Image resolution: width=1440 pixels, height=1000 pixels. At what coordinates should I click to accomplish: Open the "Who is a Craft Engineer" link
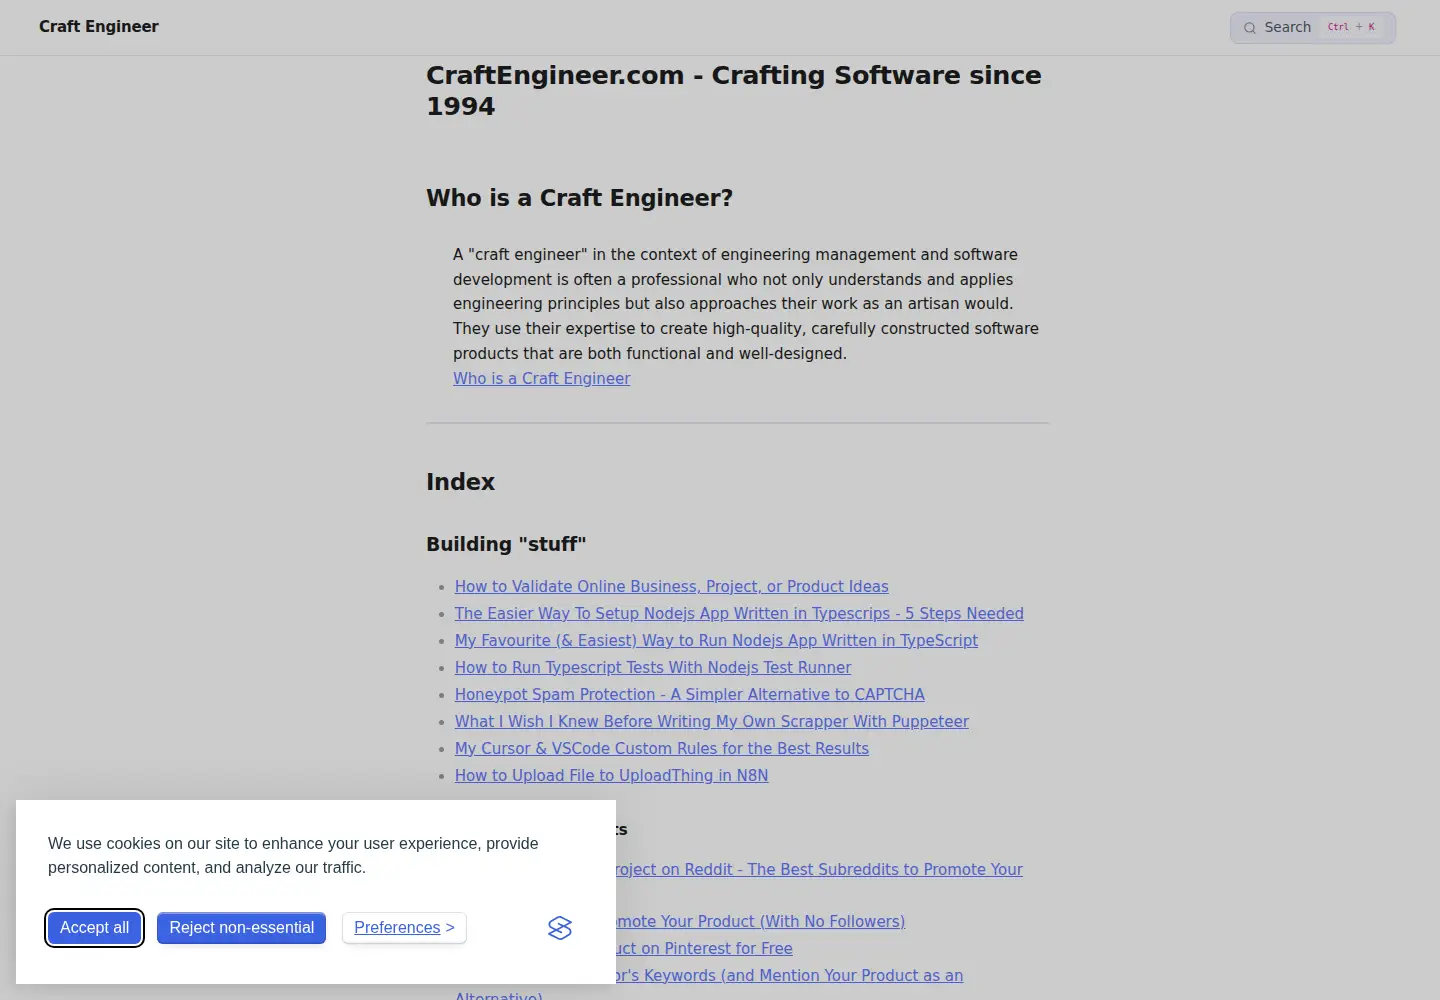(x=541, y=378)
